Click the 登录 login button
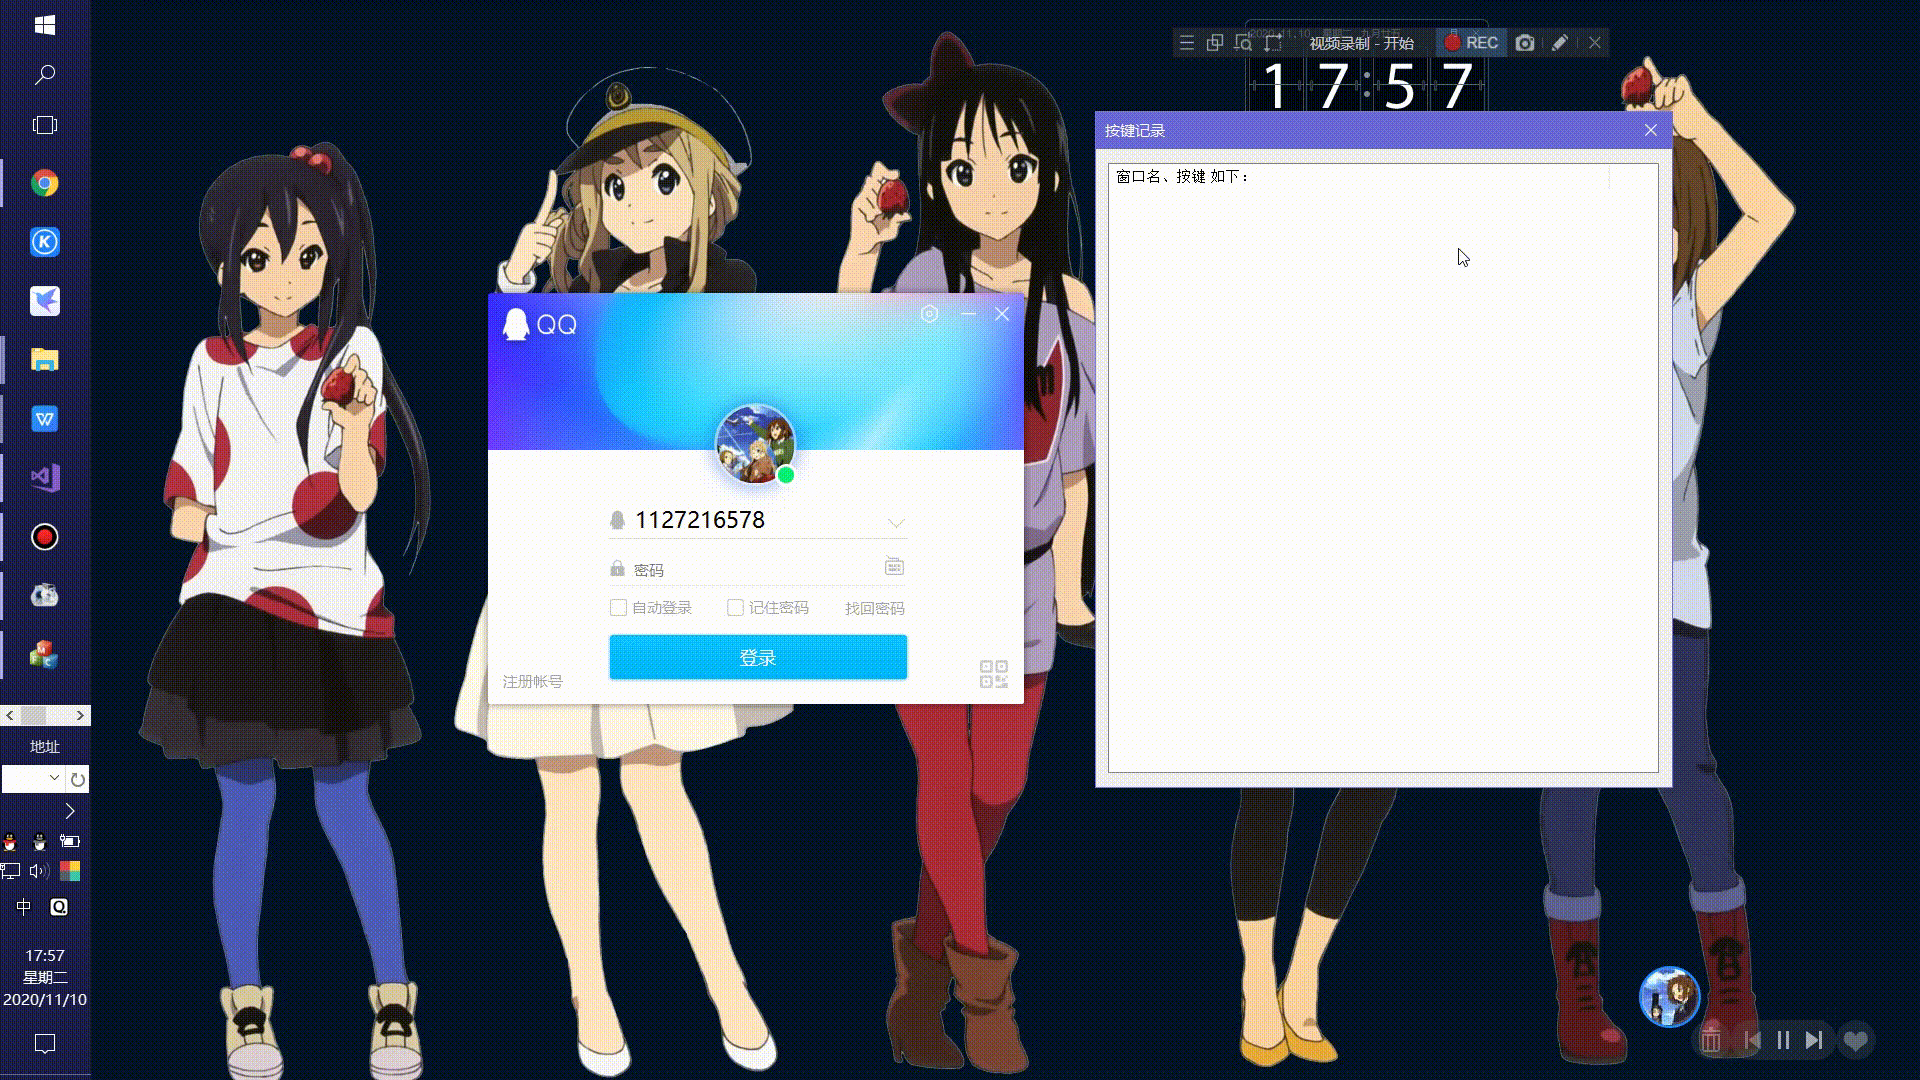Image resolution: width=1920 pixels, height=1080 pixels. tap(758, 657)
